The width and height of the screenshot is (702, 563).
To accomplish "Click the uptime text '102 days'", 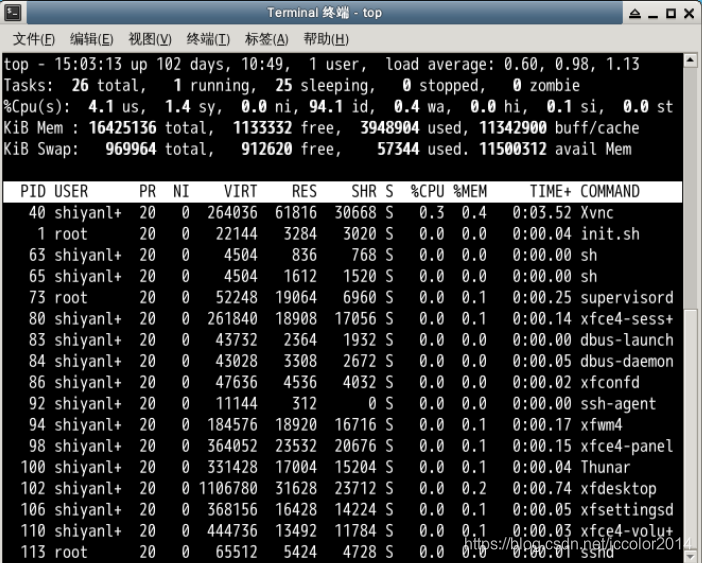I will 193,64.
